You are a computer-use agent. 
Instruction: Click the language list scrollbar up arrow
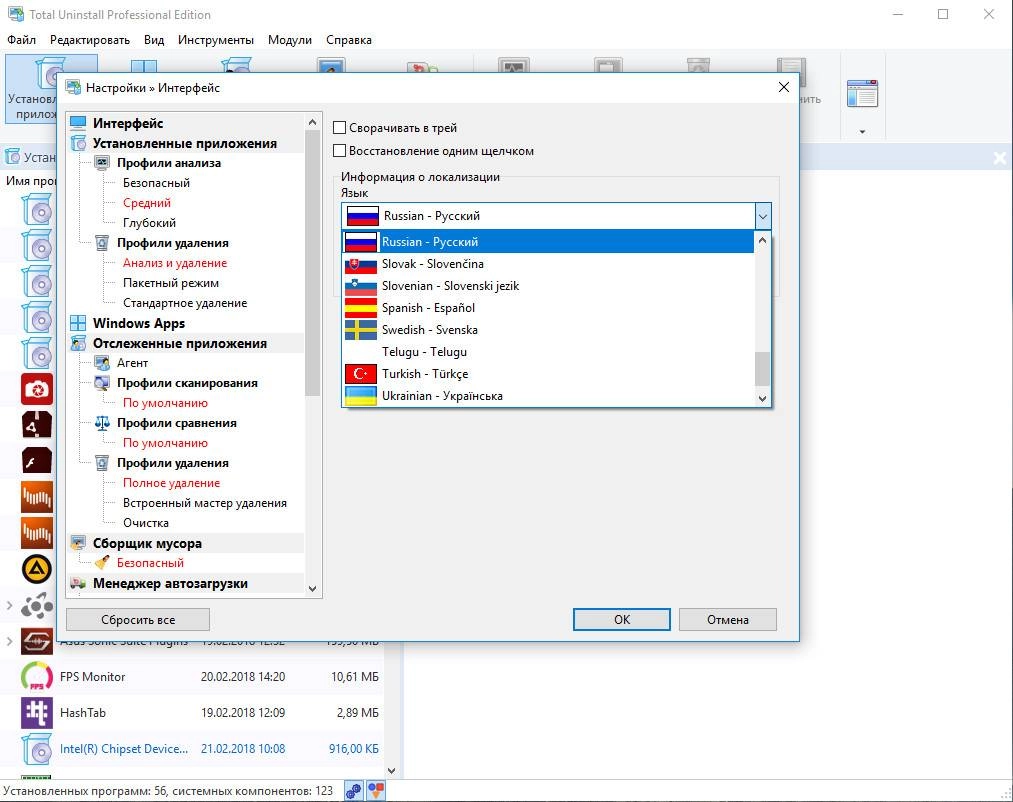[762, 240]
